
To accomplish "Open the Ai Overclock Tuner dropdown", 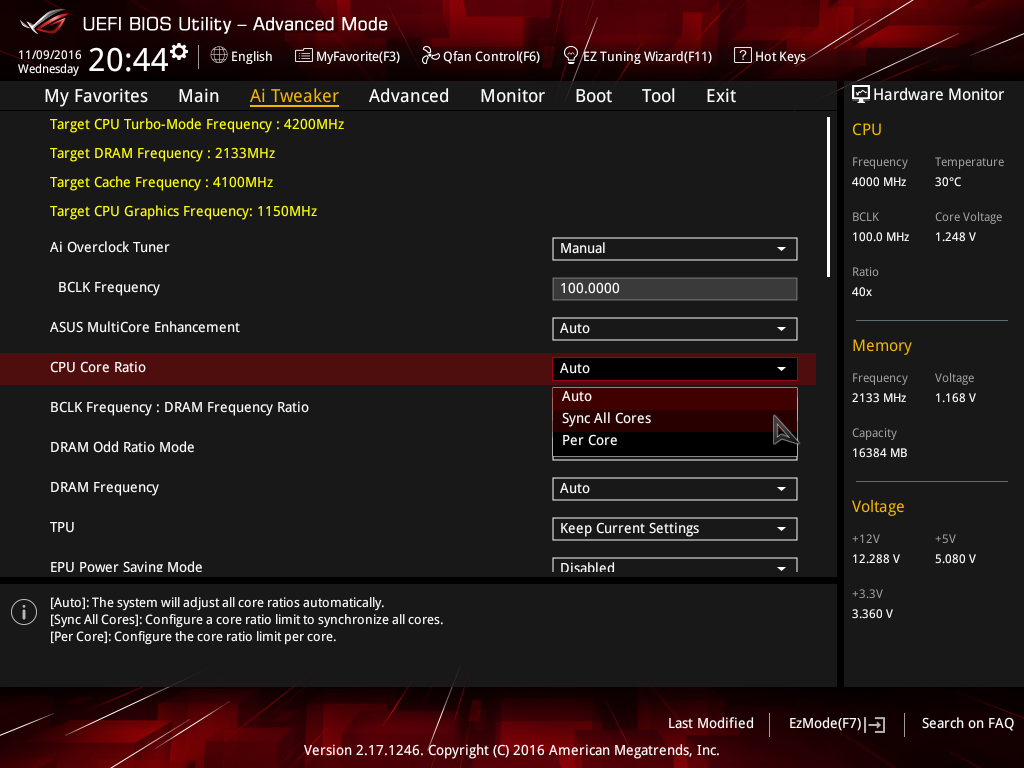I will 675,249.
